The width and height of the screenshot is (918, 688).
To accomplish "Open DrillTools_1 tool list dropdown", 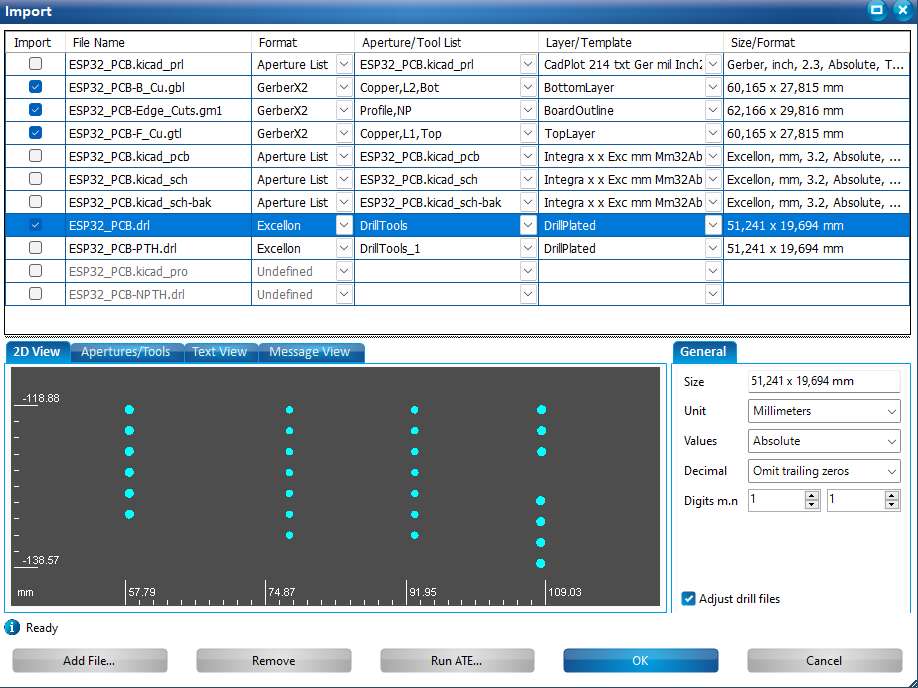I will 527,248.
